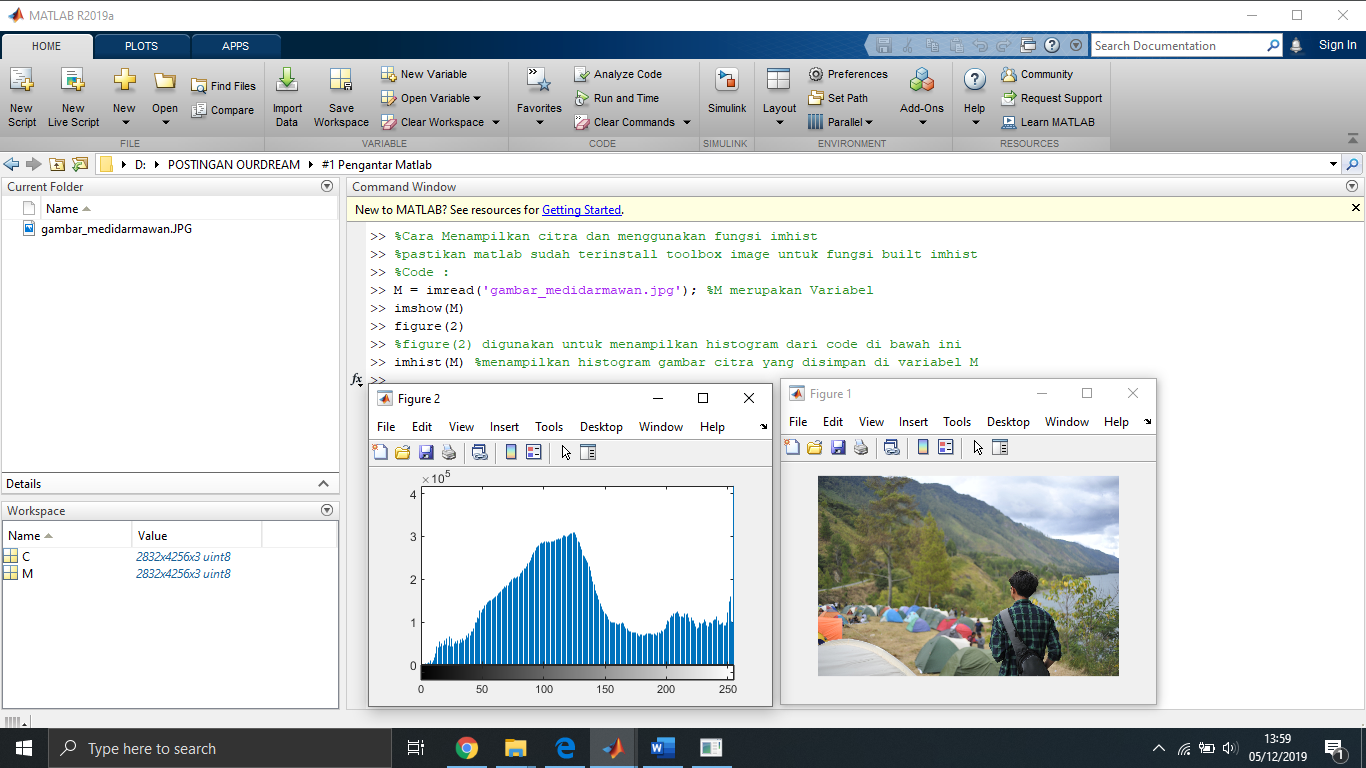Image resolution: width=1366 pixels, height=768 pixels.
Task: Insert a colorbar in Figure 2
Action: coord(511,452)
